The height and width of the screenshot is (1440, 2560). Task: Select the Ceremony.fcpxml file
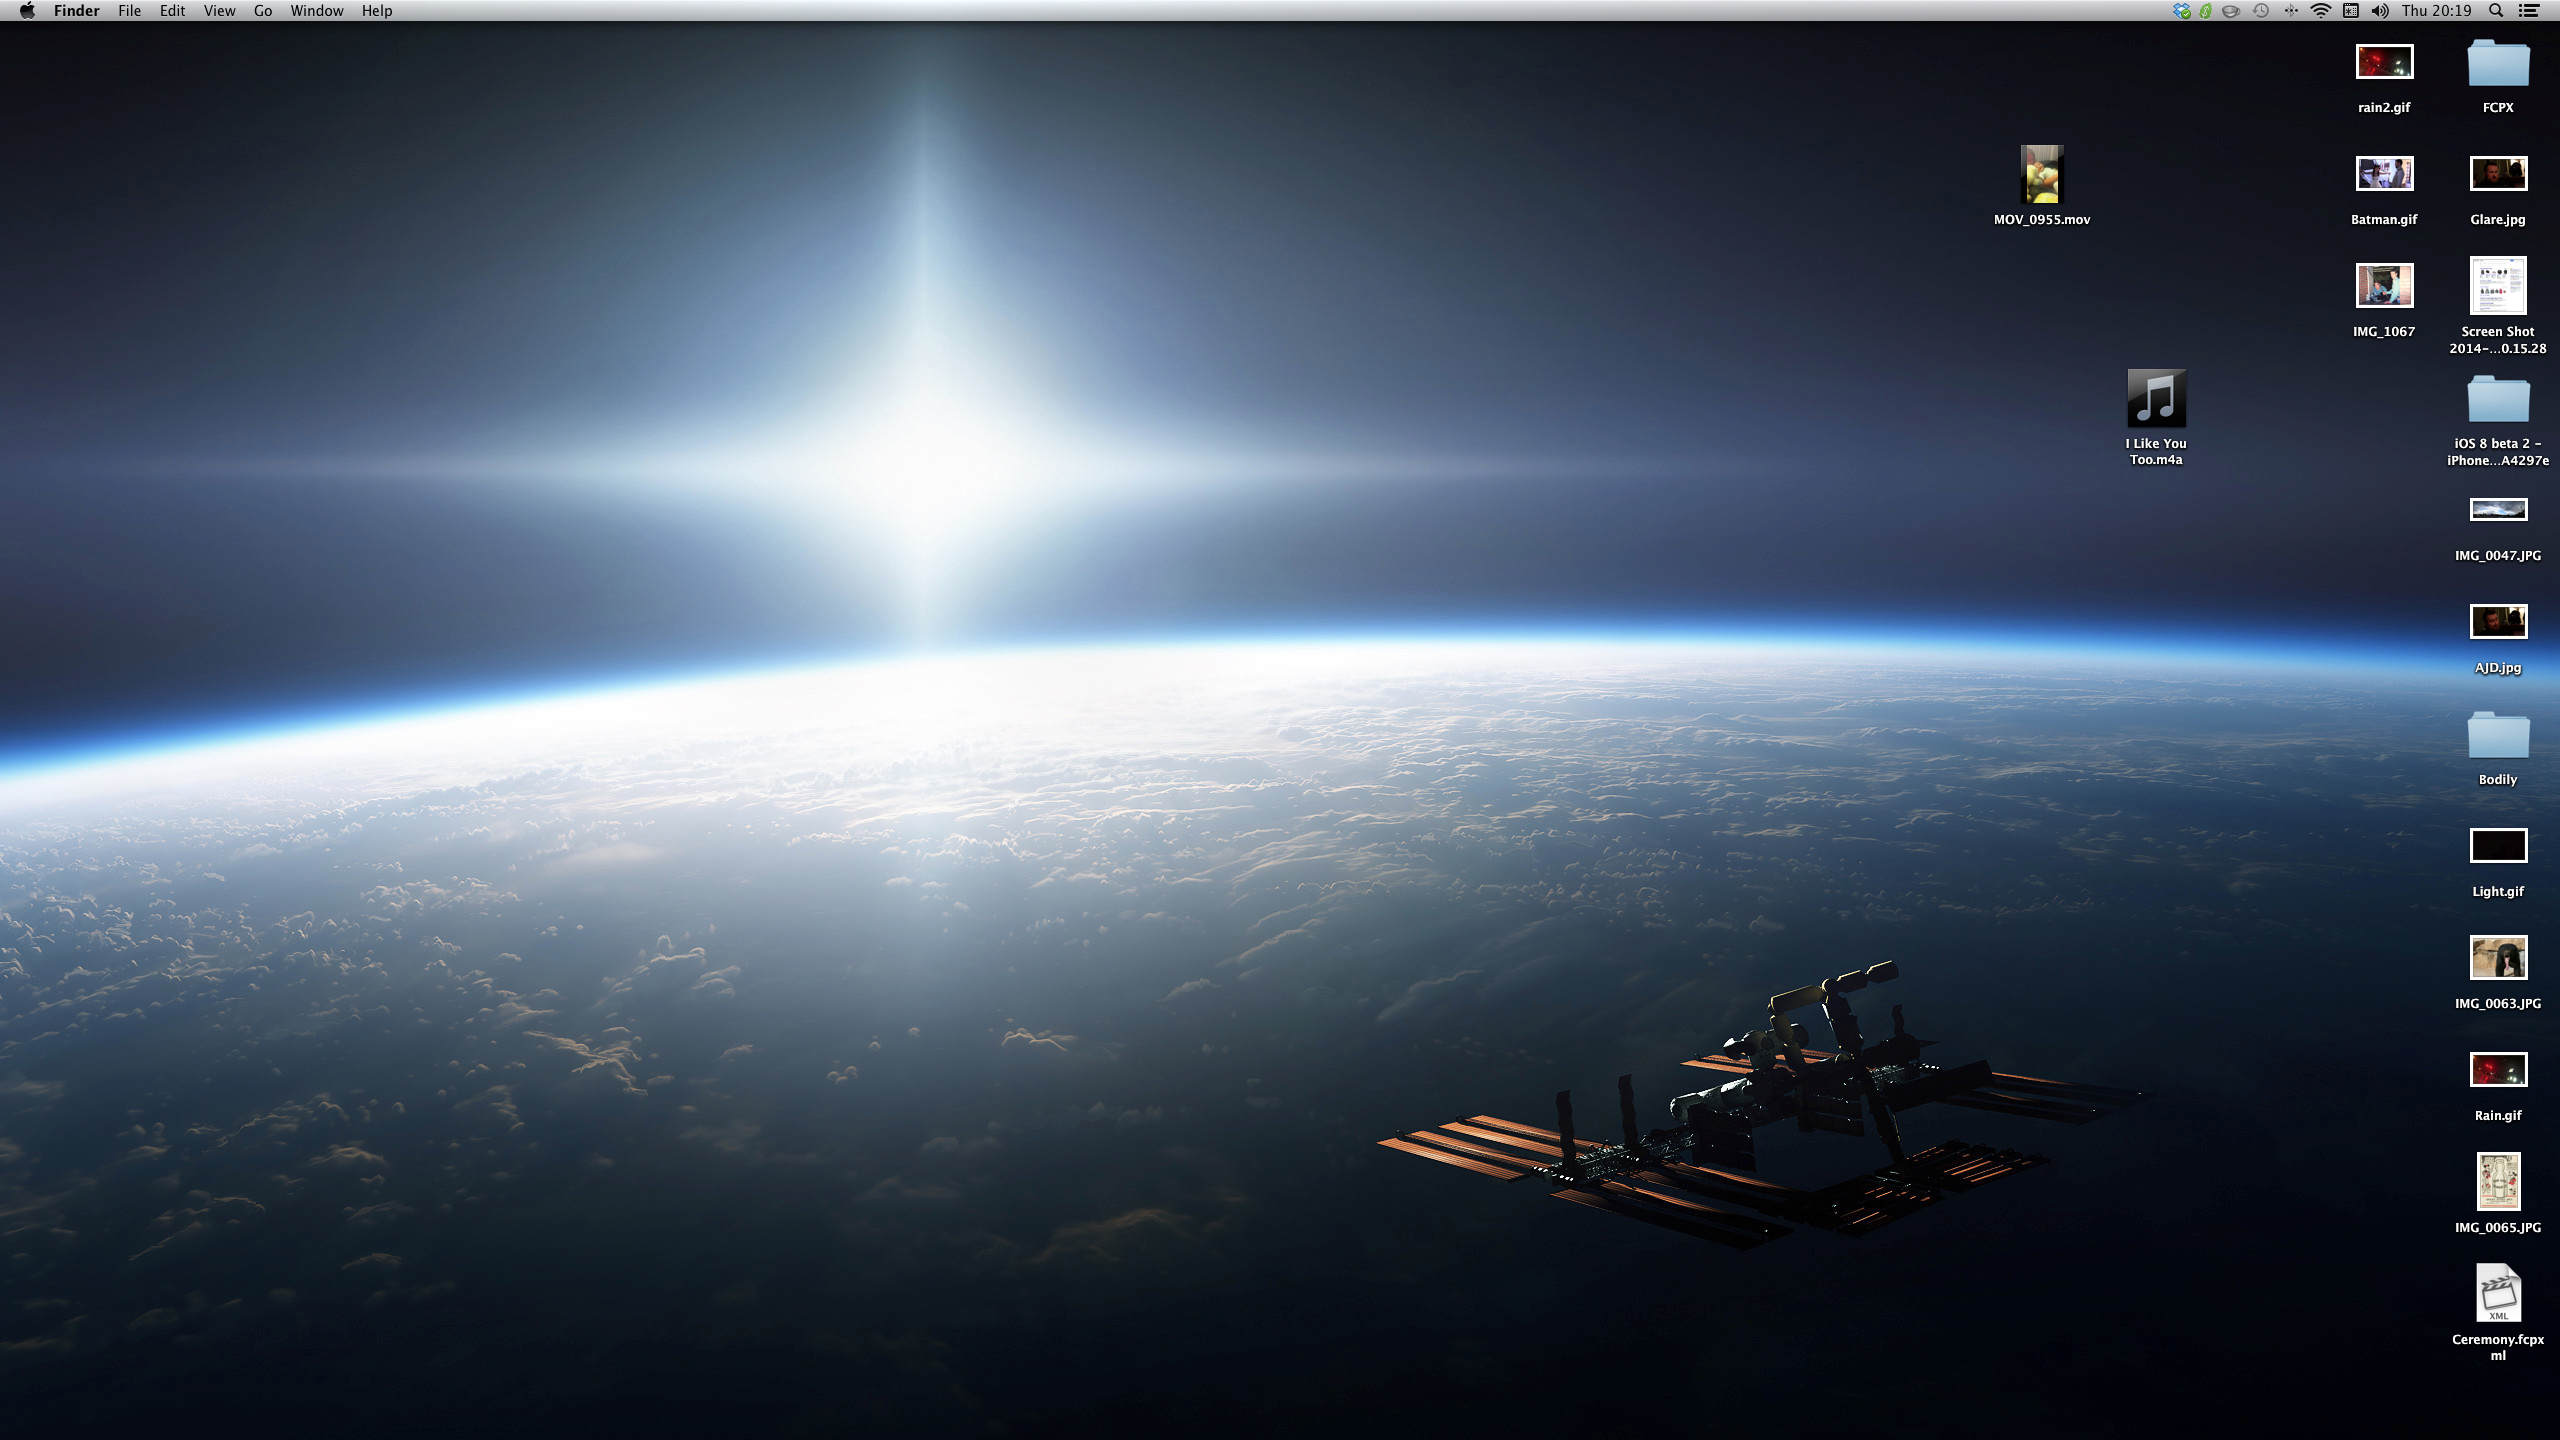pos(2497,1293)
